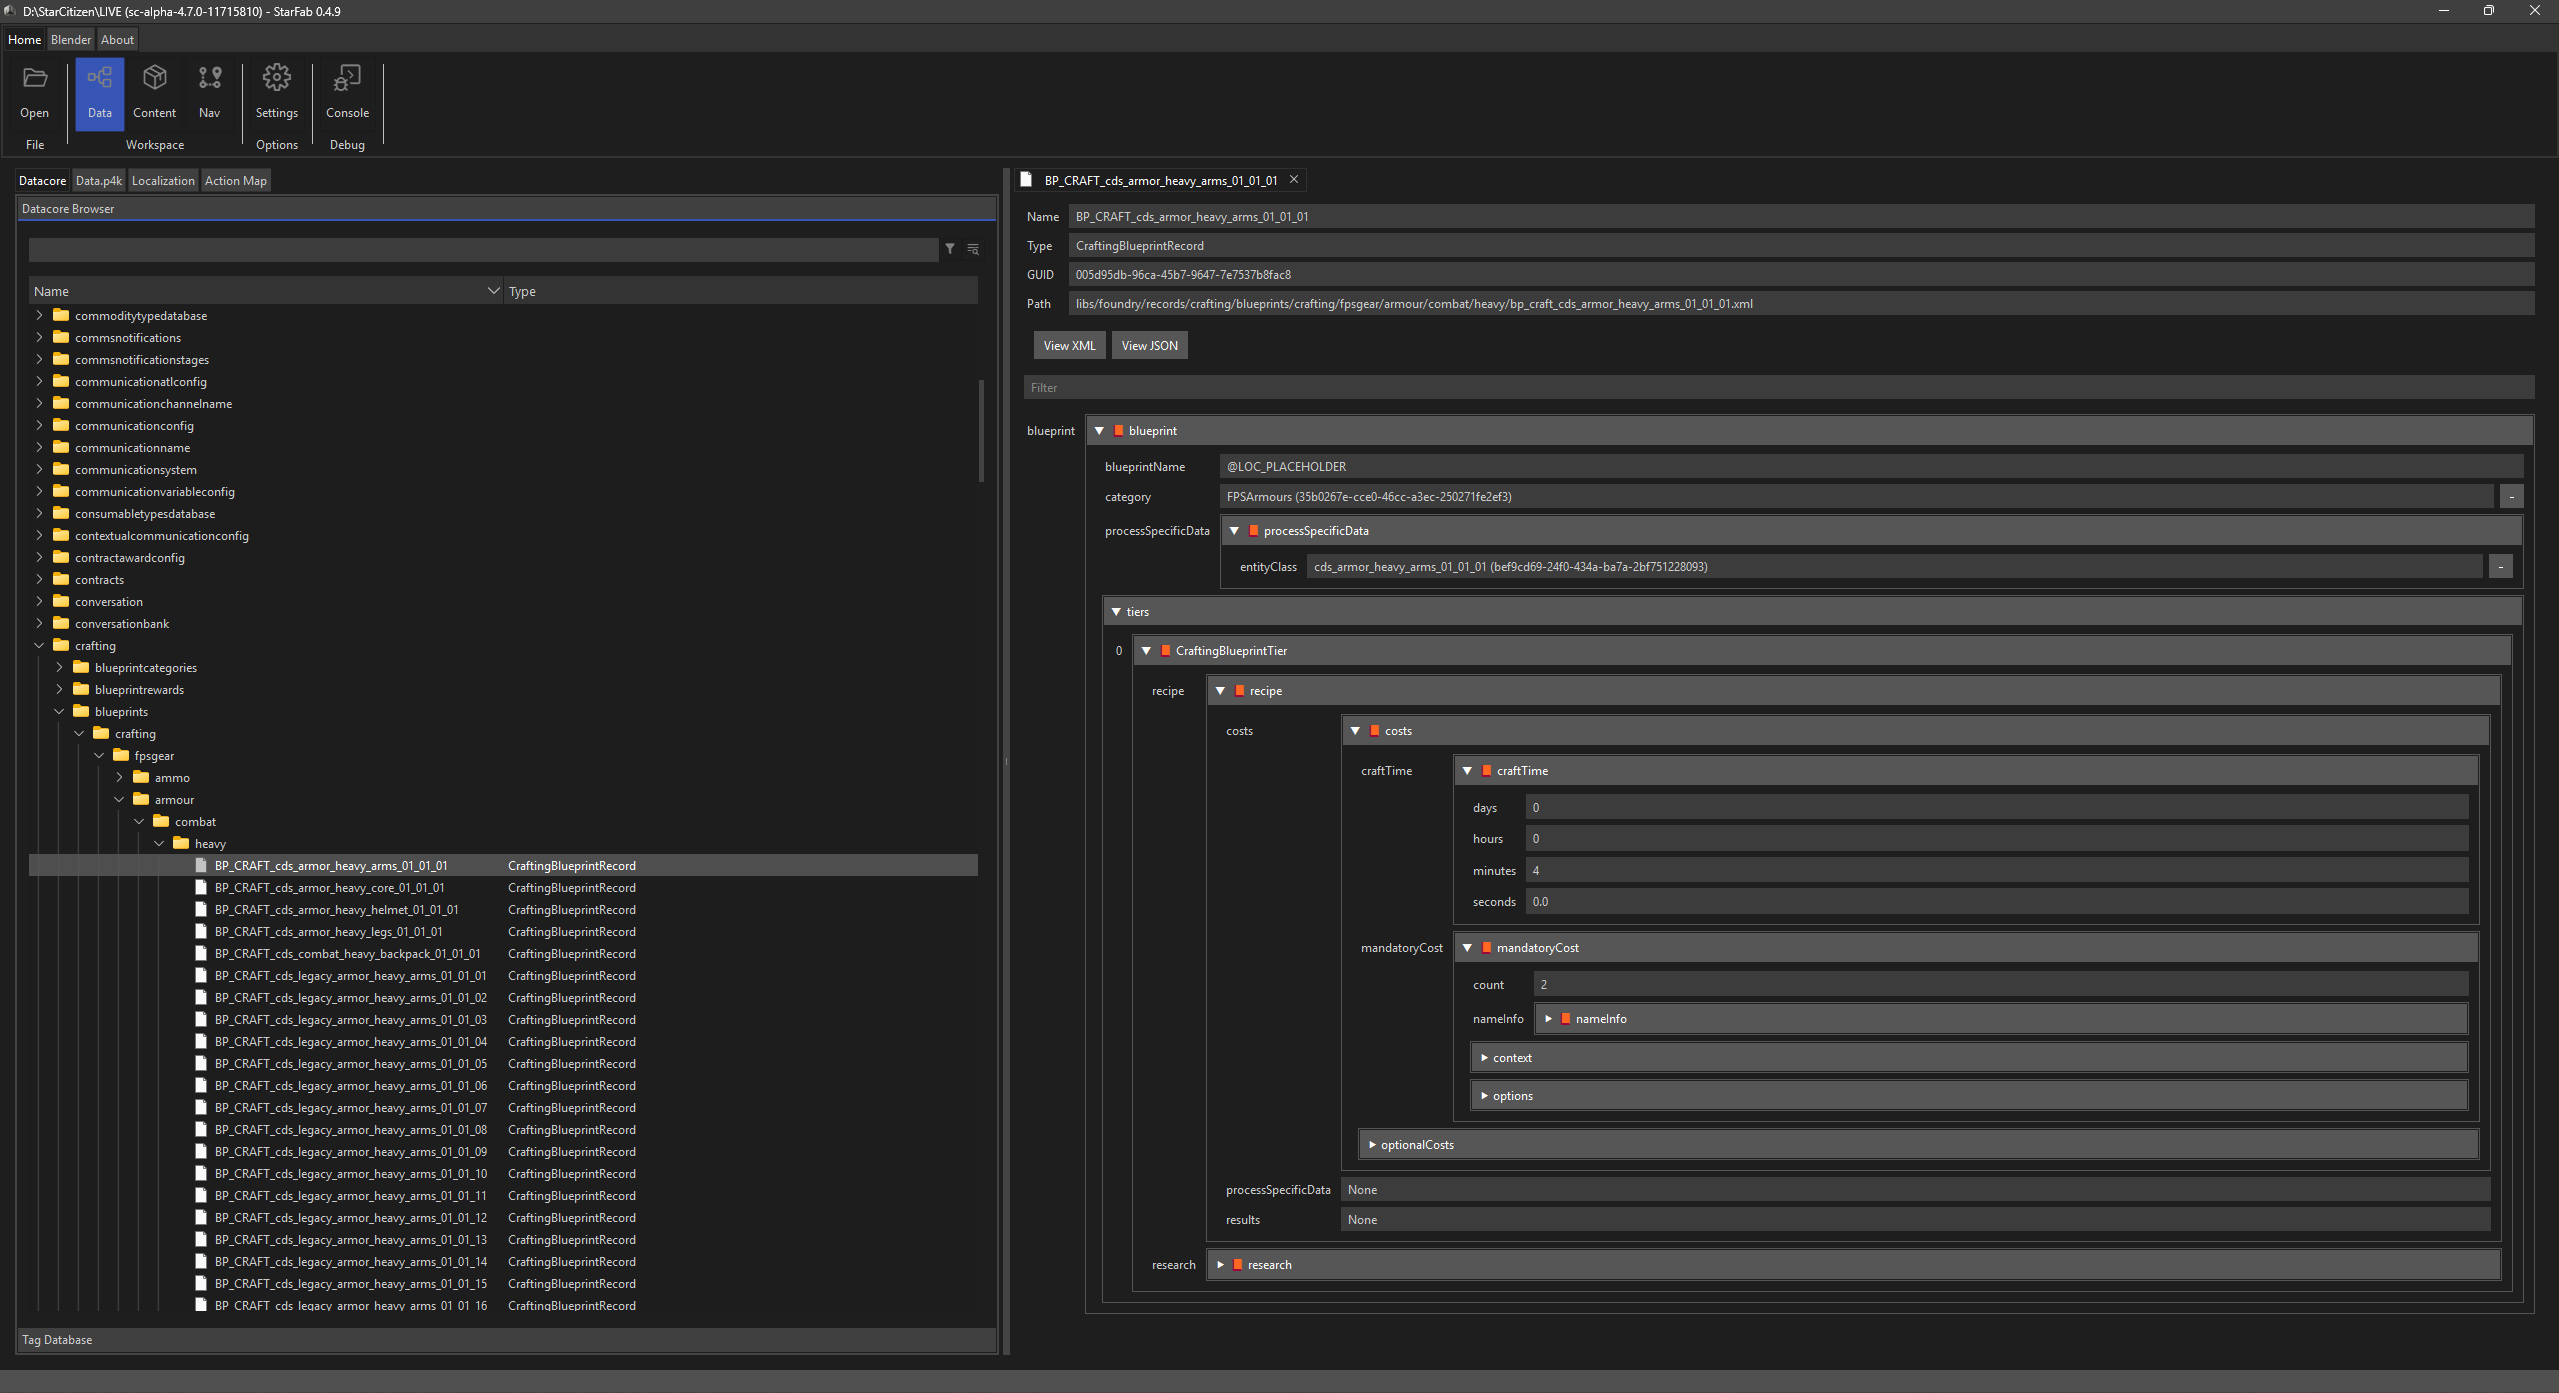Click the filter options icon beside the funnel
This screenshot has width=2559, height=1393.
click(973, 249)
